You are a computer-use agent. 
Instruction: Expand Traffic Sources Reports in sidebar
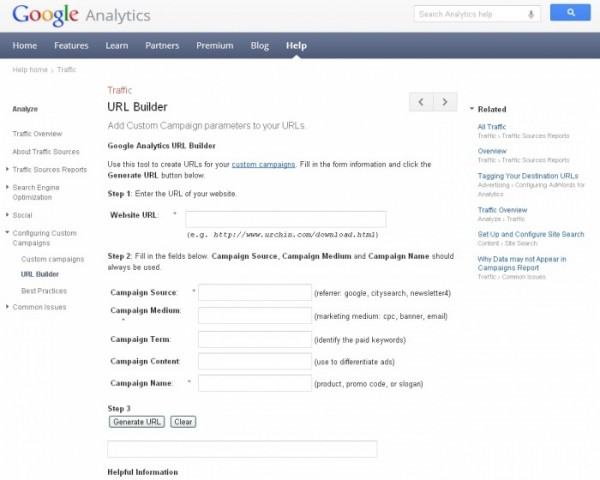pos(7,169)
